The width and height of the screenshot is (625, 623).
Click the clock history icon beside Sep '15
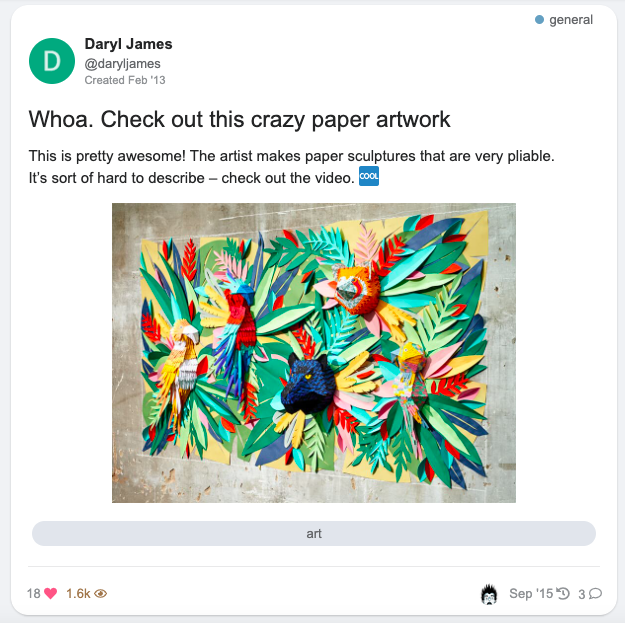[562, 594]
